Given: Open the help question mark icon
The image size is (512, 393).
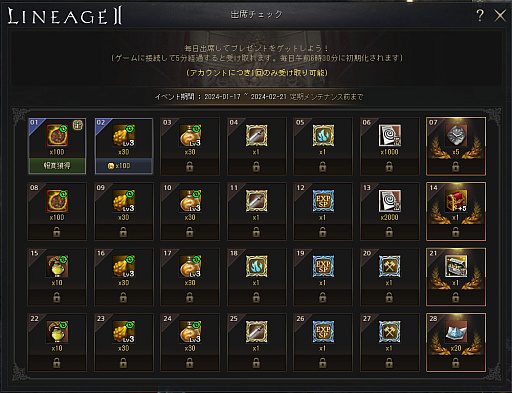Looking at the screenshot, I should pyautogui.click(x=480, y=15).
